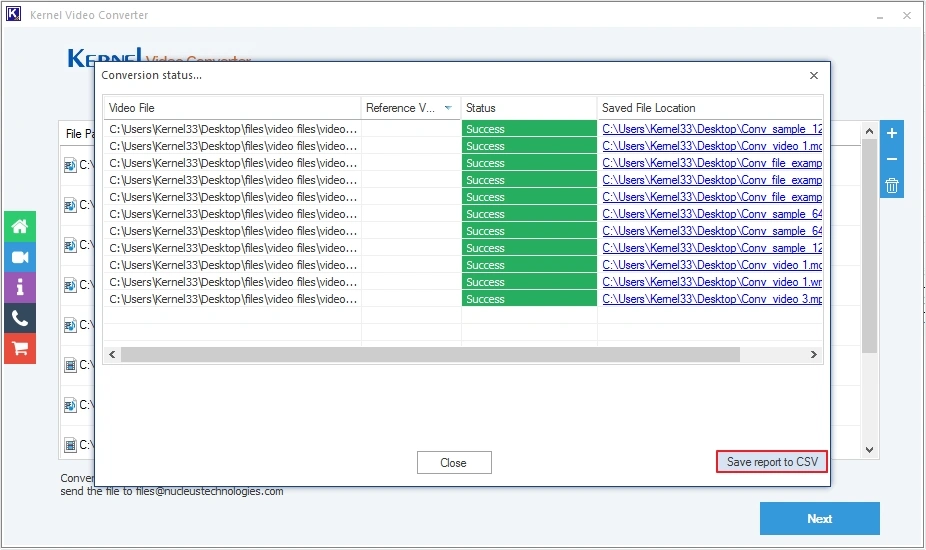Select the first Video File path row
Image resolution: width=926 pixels, height=550 pixels.
[x=233, y=129]
